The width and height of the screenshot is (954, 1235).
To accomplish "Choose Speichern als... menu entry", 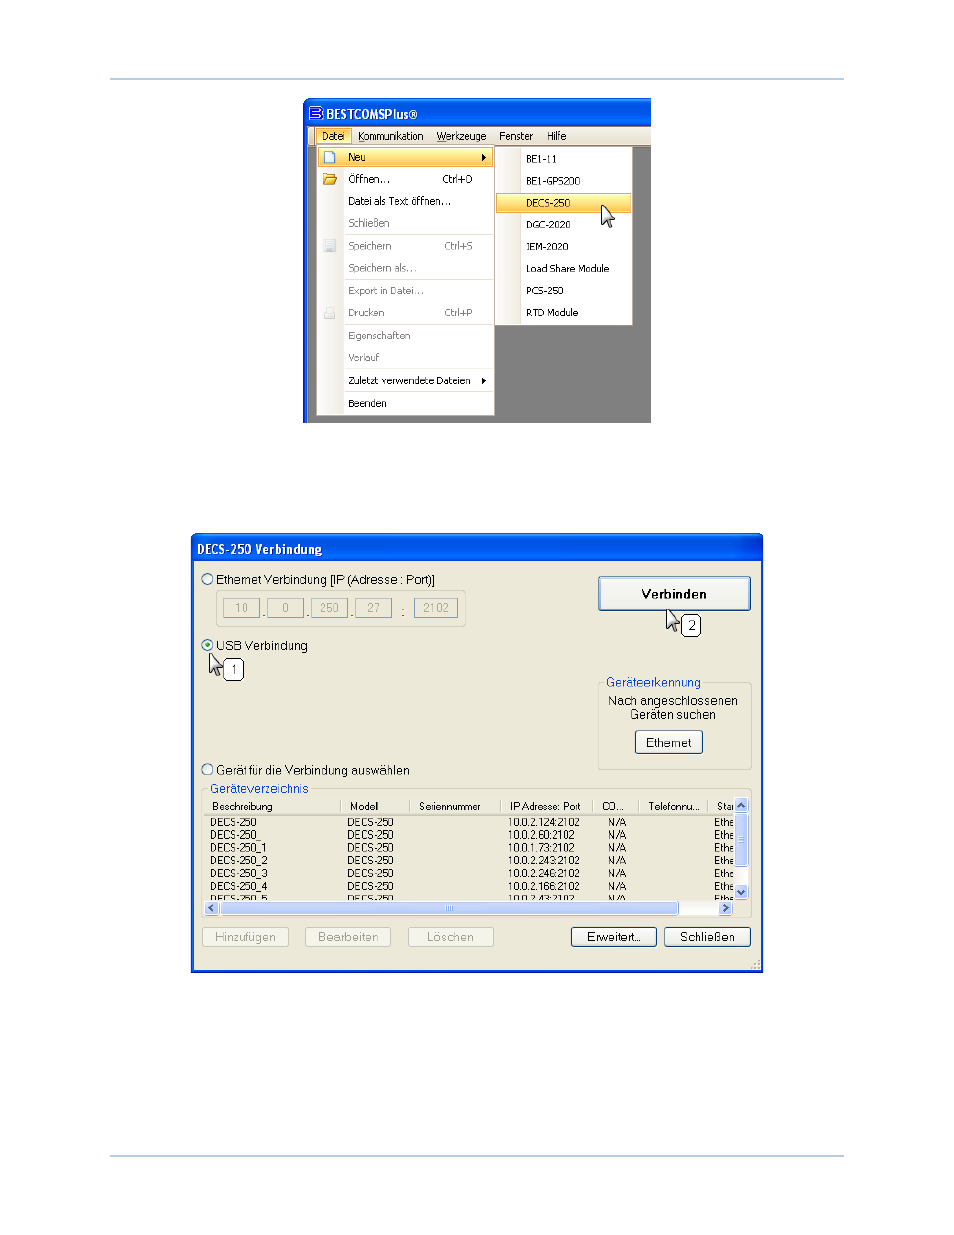I will [405, 268].
